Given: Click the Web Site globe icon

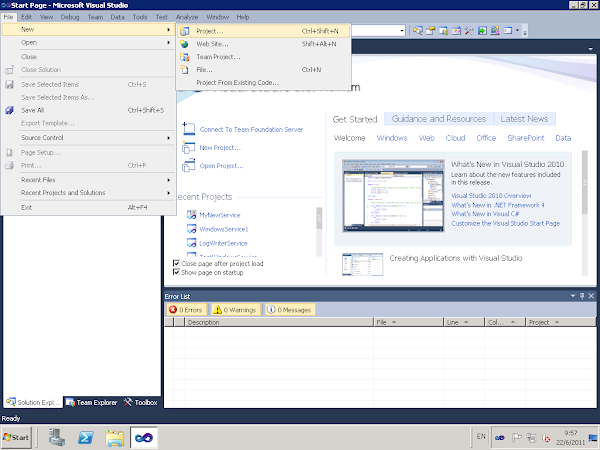Looking at the screenshot, I should pos(184,44).
